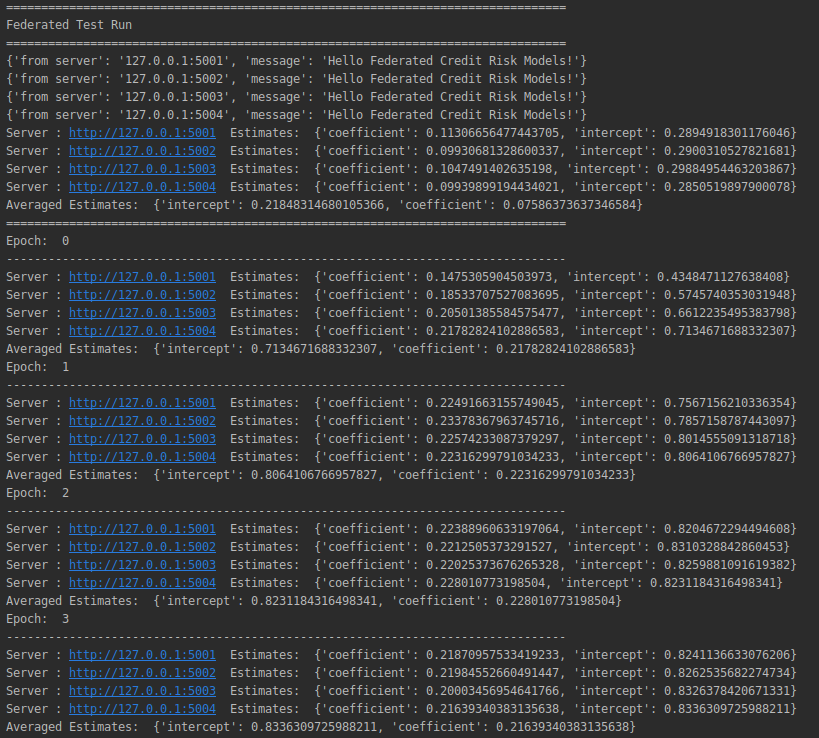
Task: Open the server 5004 link under Epoch 3
Action: pyautogui.click(x=142, y=708)
